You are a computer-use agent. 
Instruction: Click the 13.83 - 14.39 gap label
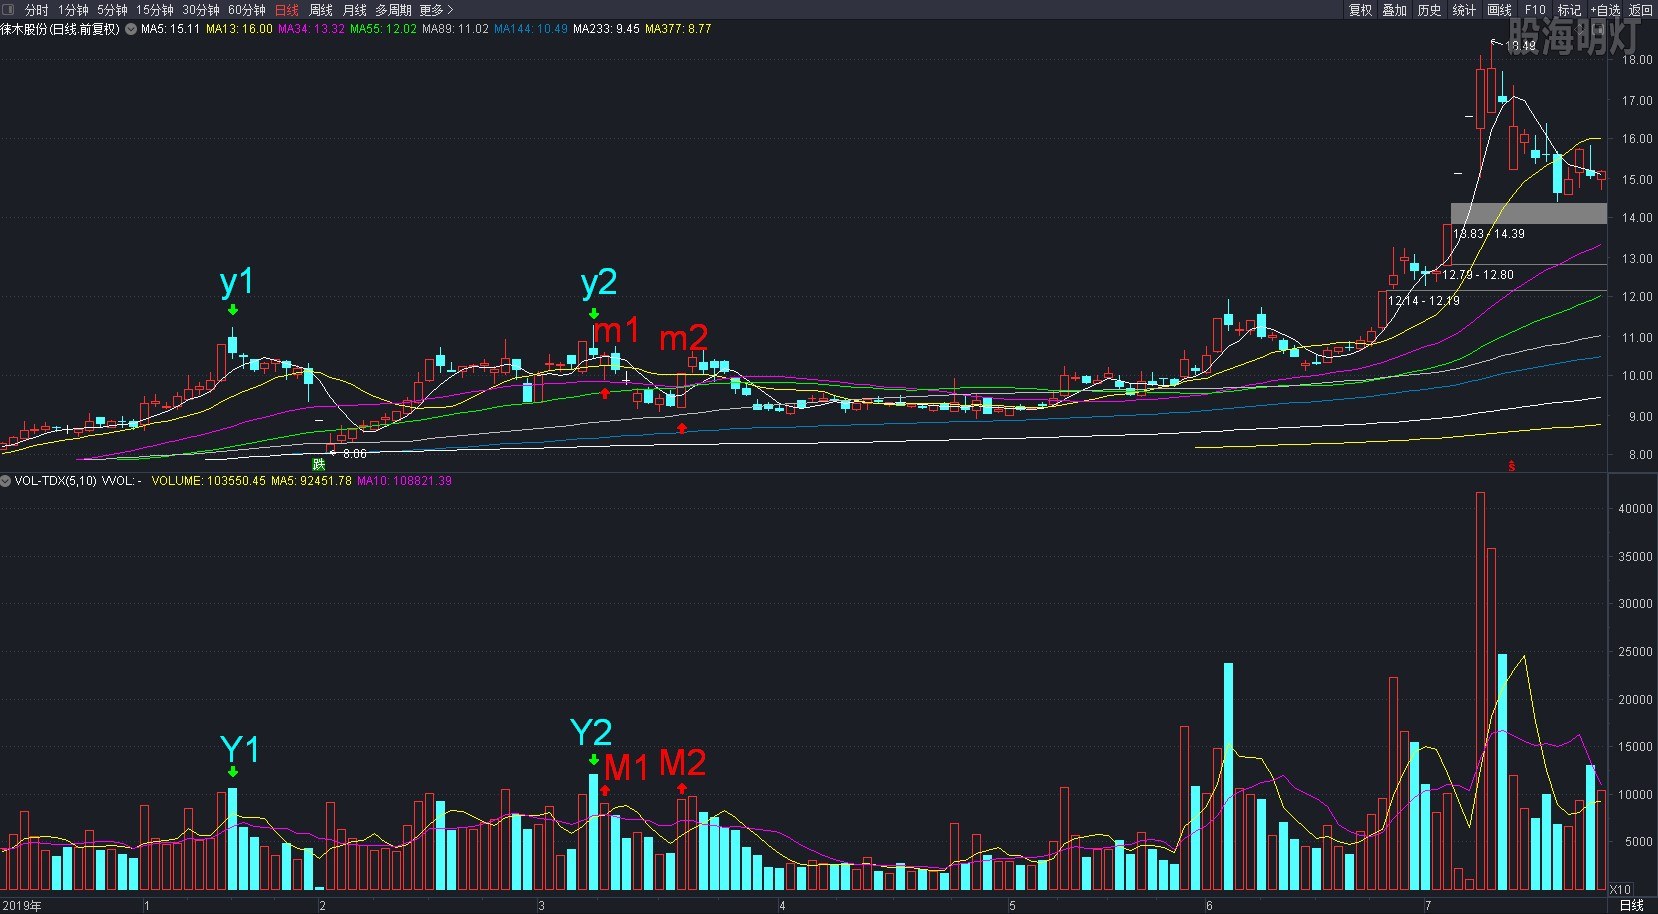(1489, 234)
